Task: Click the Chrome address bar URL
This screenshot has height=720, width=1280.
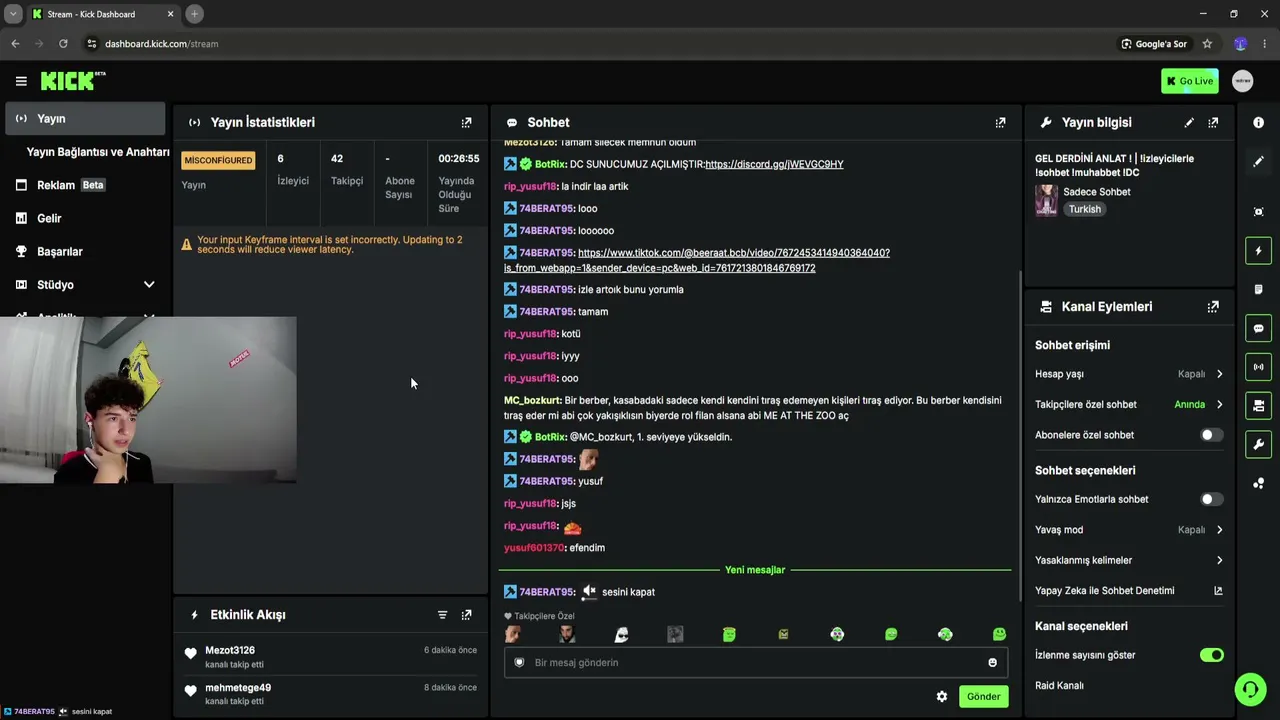Action: coord(161,44)
